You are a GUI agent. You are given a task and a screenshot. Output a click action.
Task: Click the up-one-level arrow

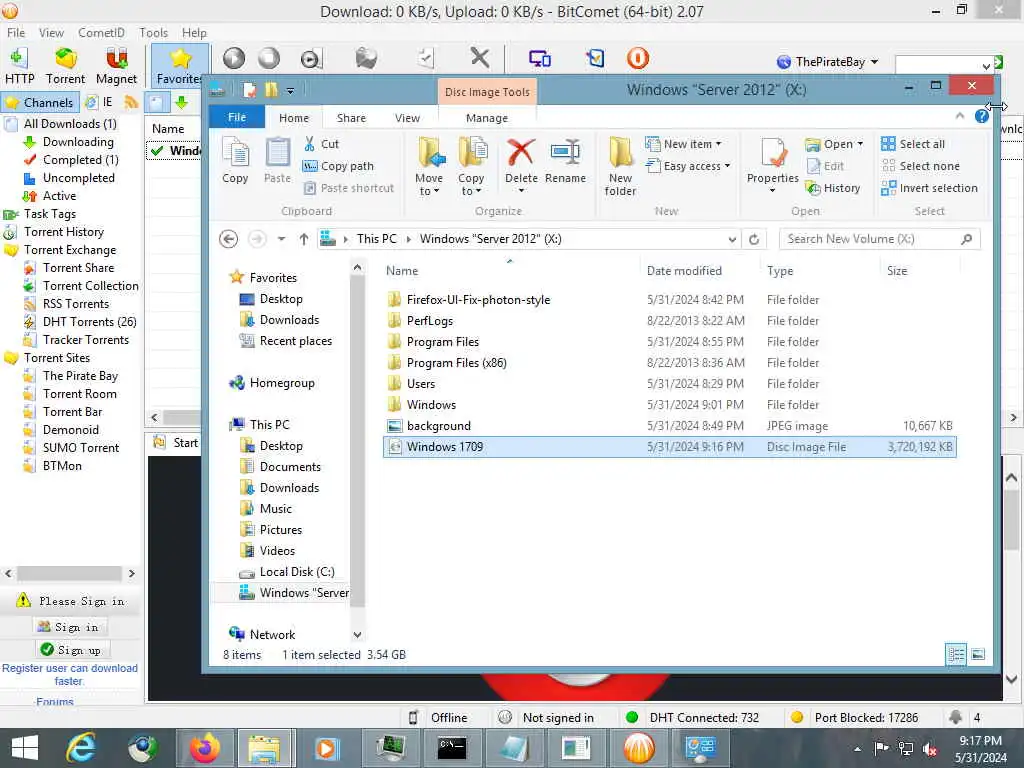click(304, 239)
